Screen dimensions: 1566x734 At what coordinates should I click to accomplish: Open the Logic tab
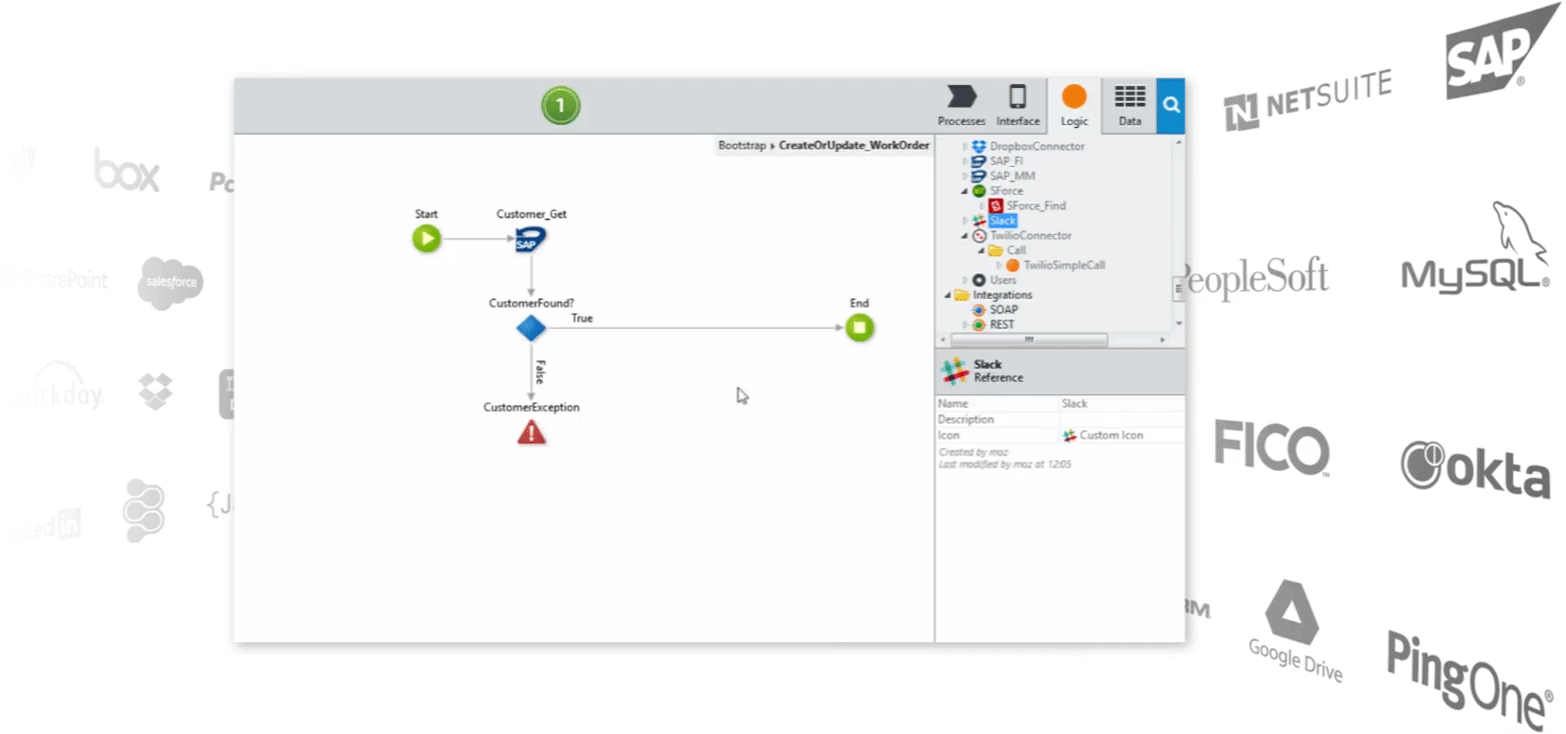[1074, 106]
